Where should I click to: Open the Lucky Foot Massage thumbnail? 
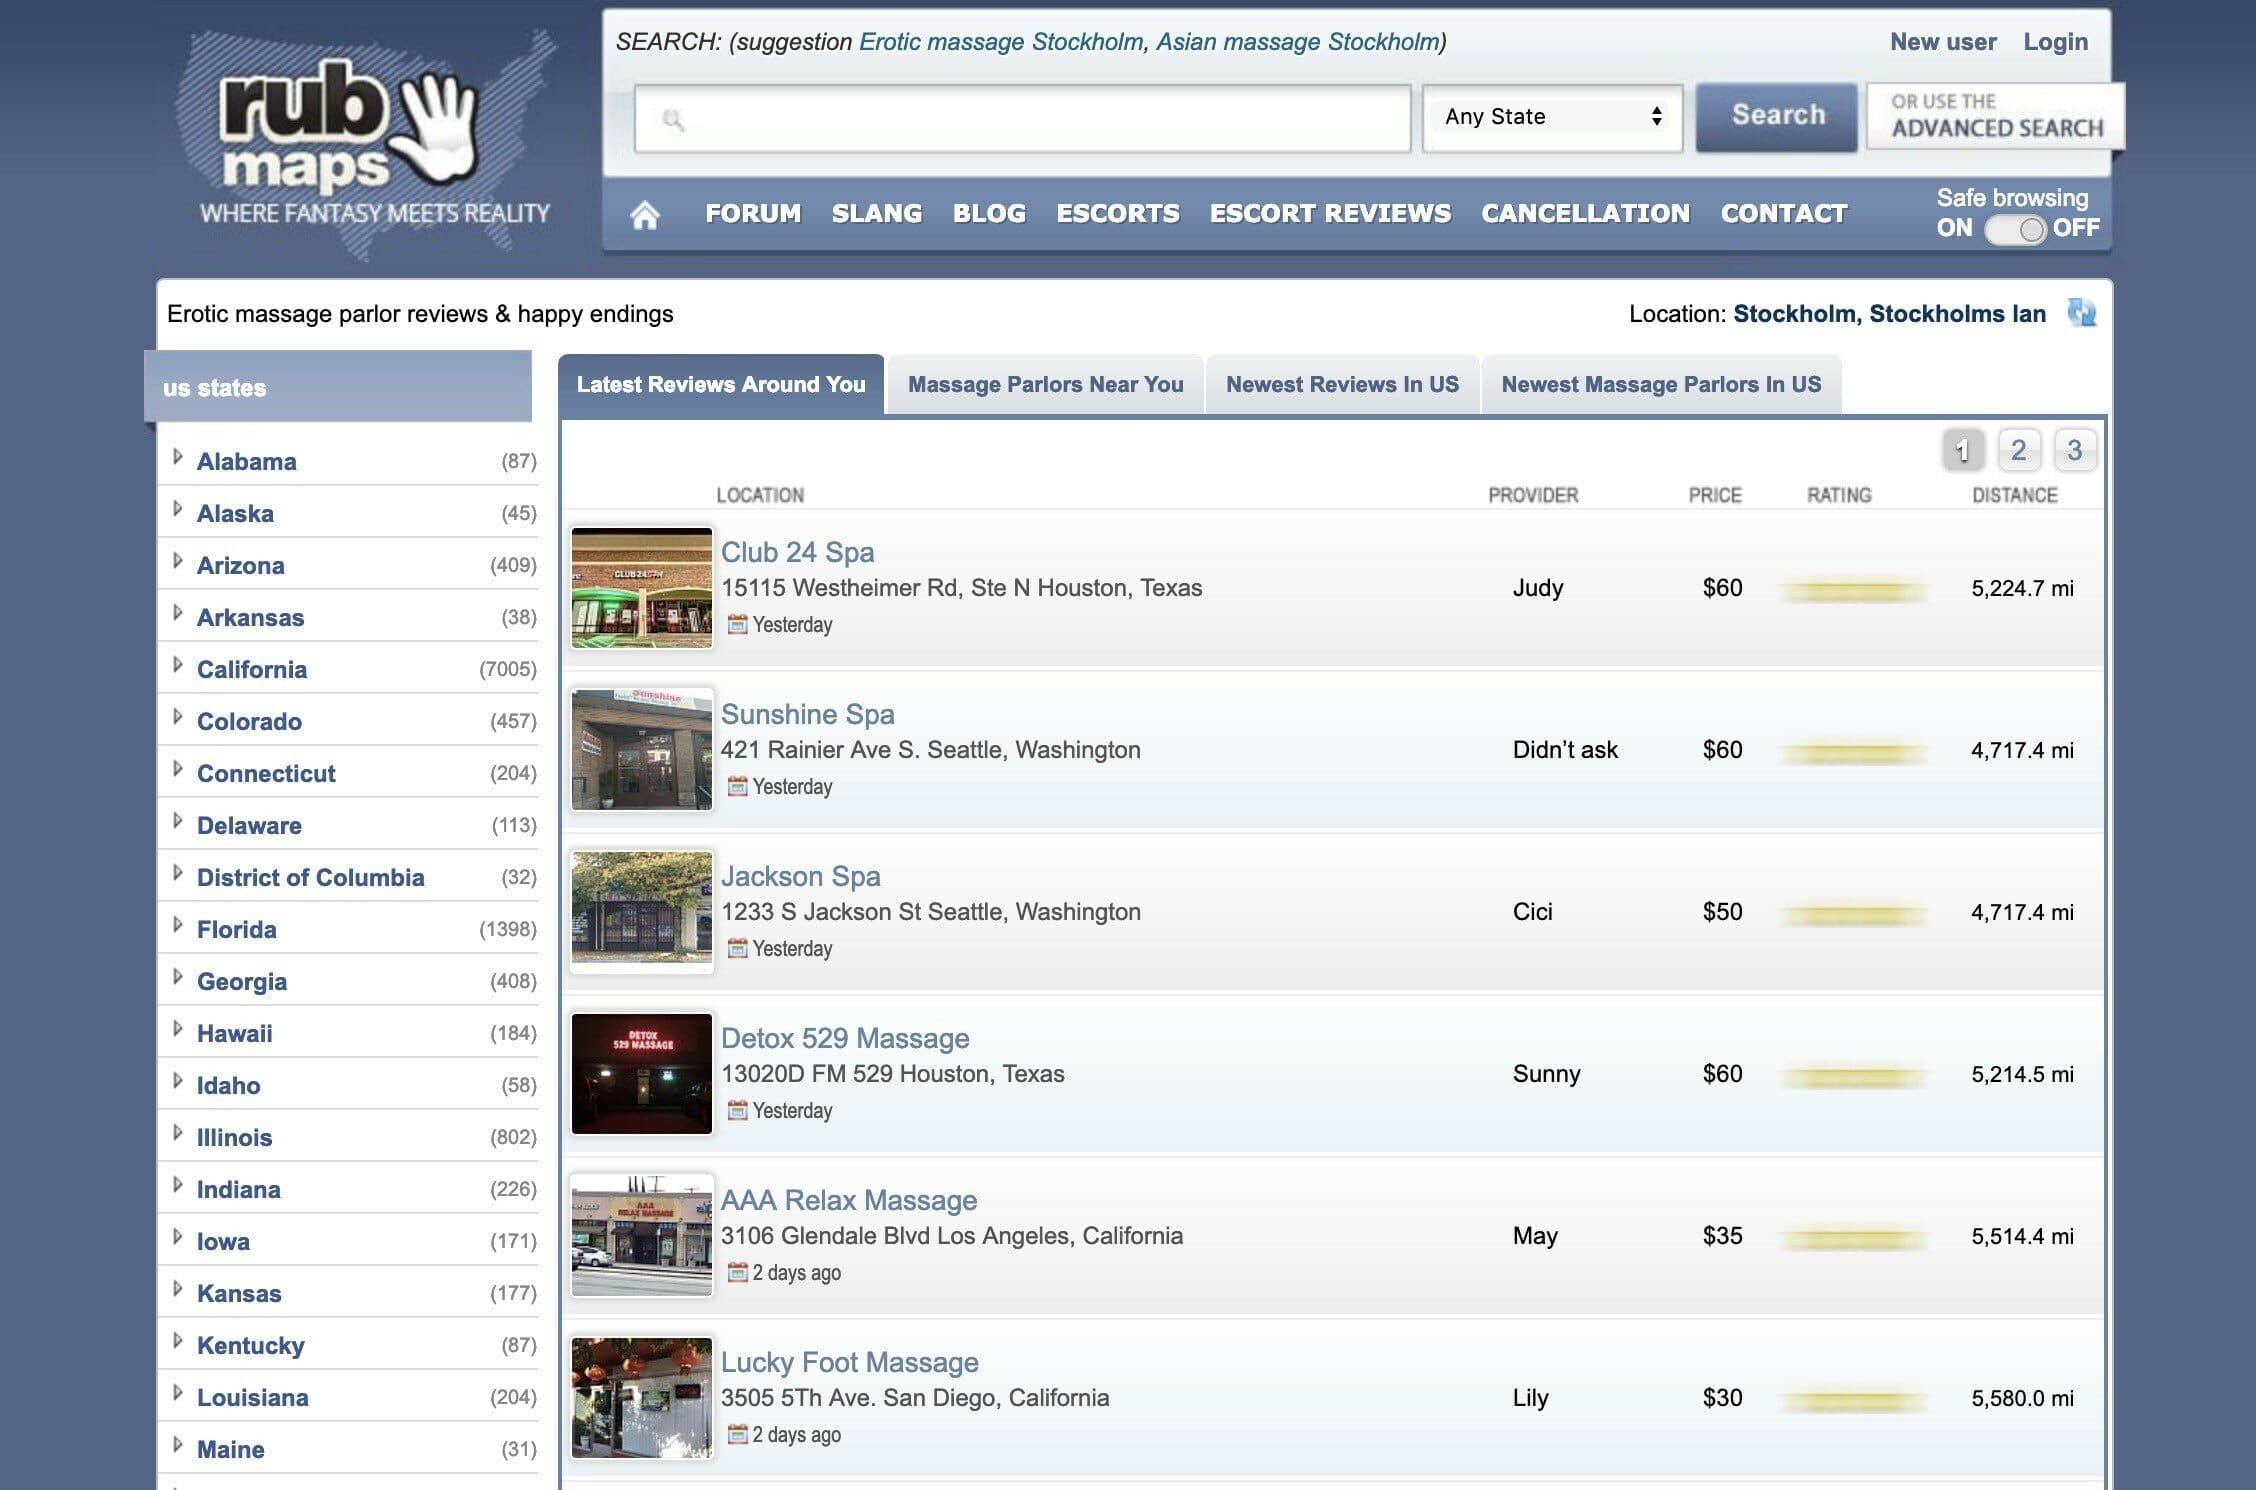pos(642,1398)
